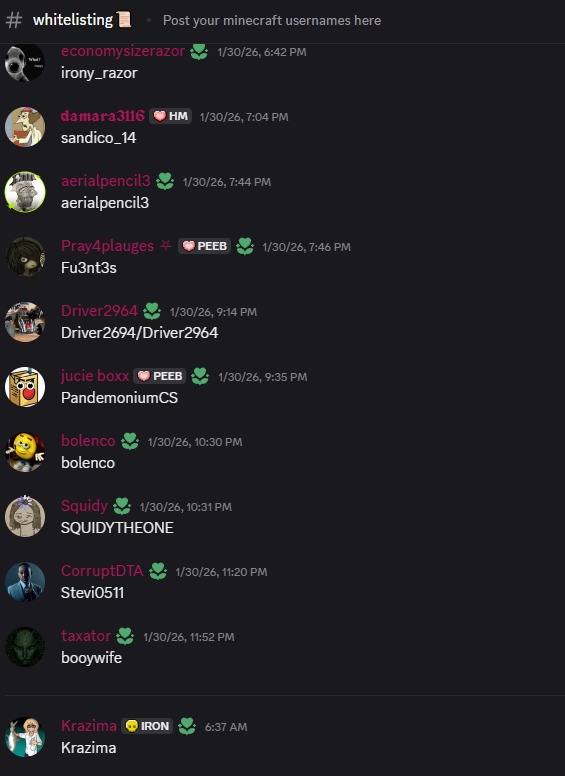565x776 pixels.
Task: Click jucie boxx's box character avatar
Action: coord(25,387)
